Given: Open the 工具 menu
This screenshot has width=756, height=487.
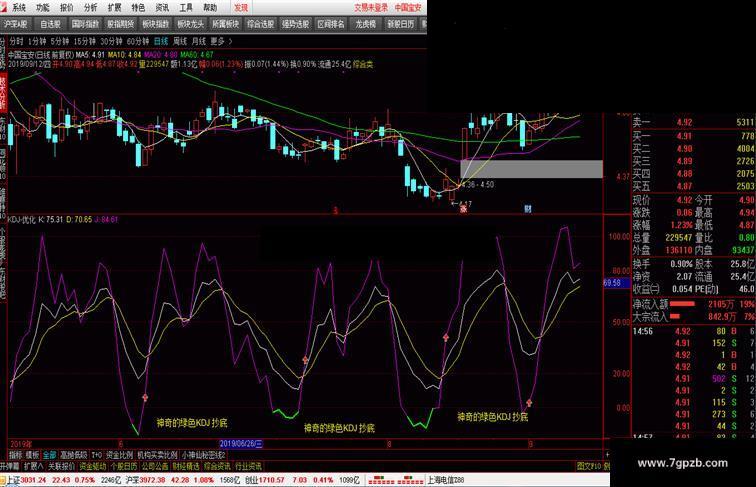Looking at the screenshot, I should tap(186, 8).
